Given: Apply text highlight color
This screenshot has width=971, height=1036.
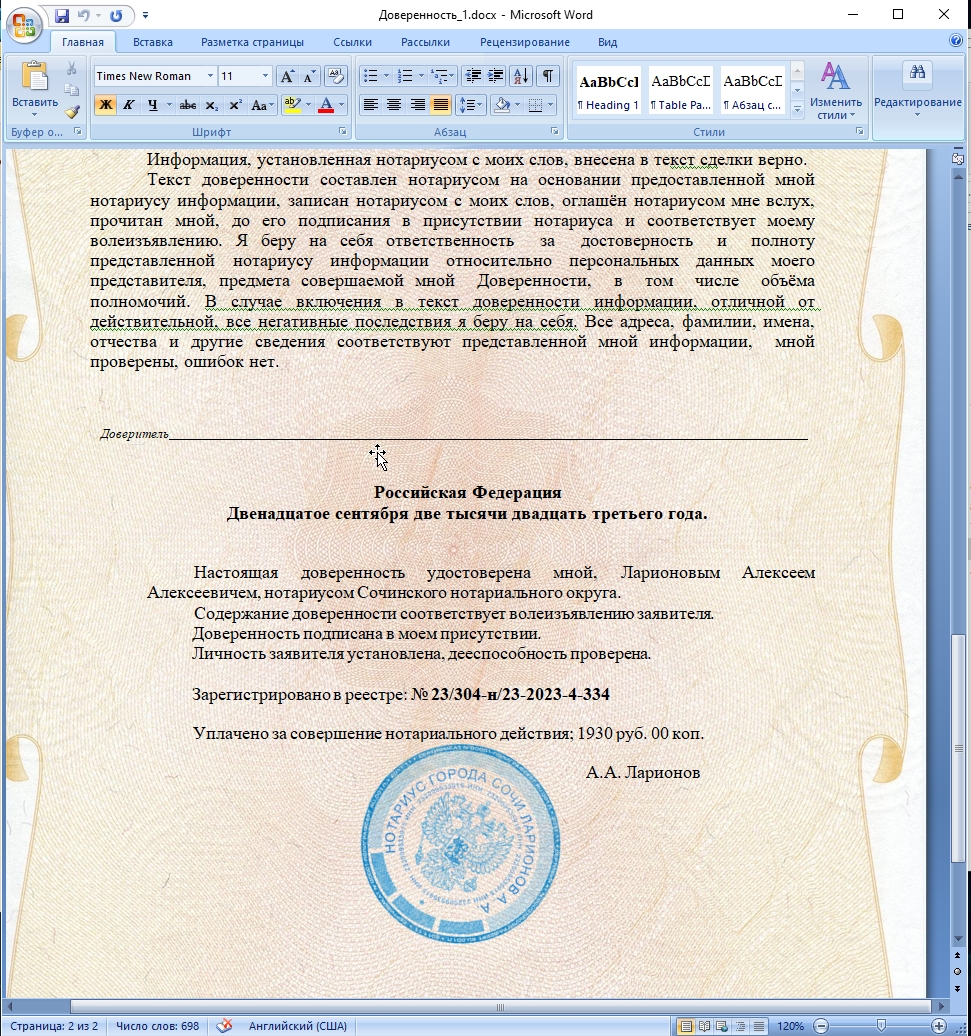Looking at the screenshot, I should pos(291,105).
